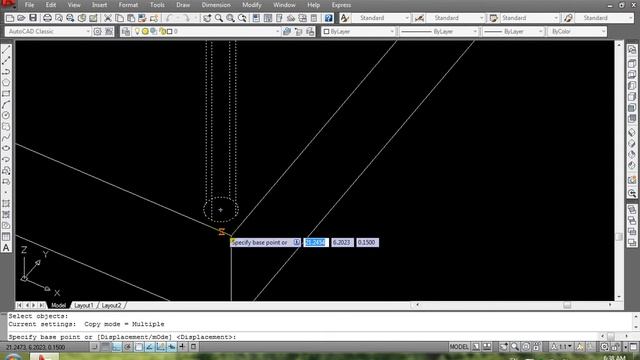640x360 pixels.
Task: Select the Line tool in Draw toolbar
Action: tap(6, 50)
